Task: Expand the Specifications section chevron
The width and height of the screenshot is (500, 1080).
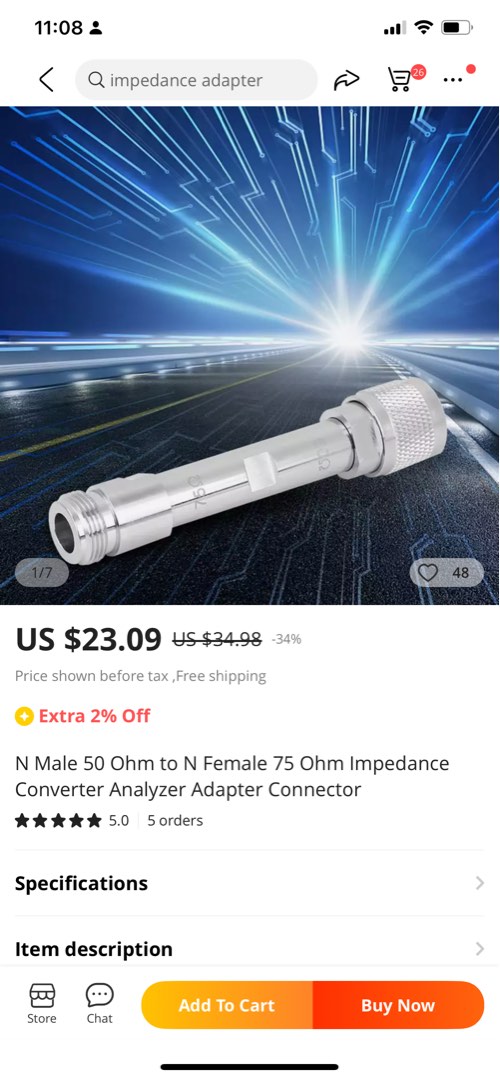Action: (x=479, y=883)
